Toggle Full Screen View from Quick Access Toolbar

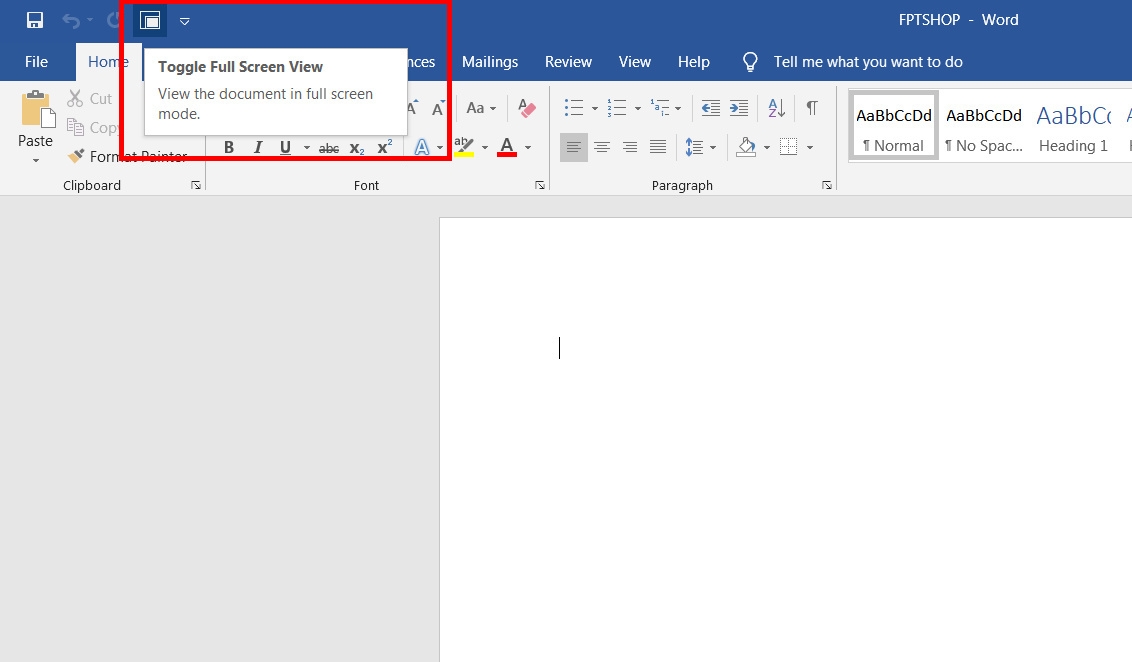150,20
